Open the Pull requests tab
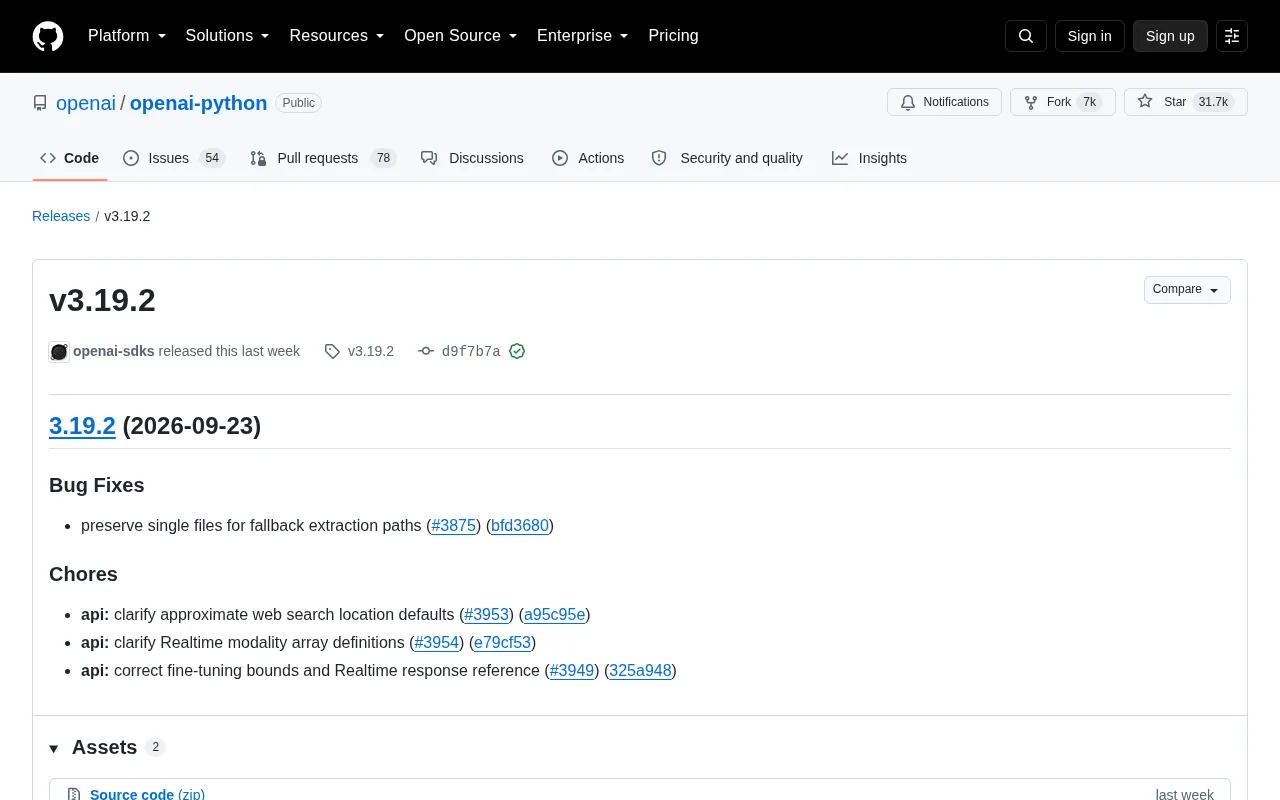Image resolution: width=1280 pixels, height=800 pixels. (x=323, y=158)
